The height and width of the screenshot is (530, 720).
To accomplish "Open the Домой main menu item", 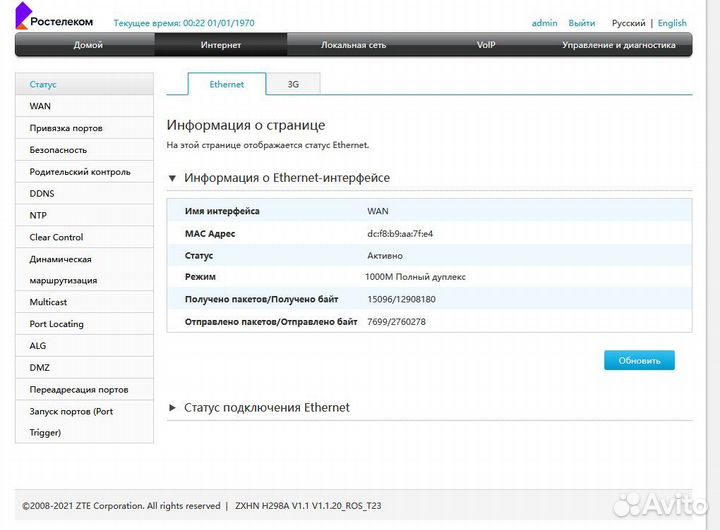I will [87, 45].
